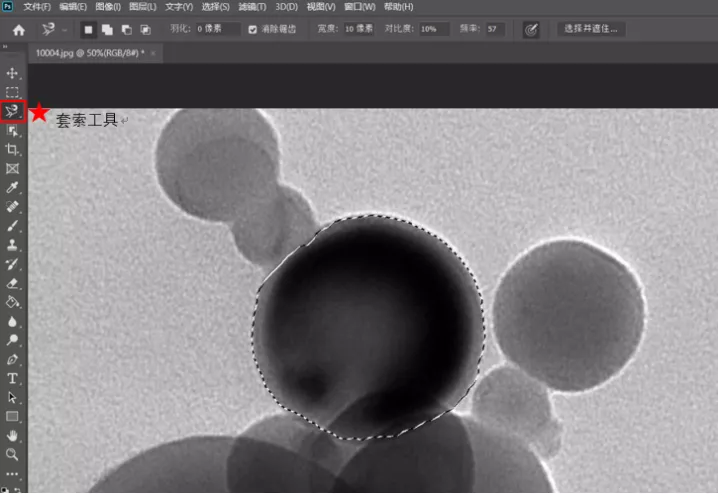Click the feather (羽化) value field

218,29
